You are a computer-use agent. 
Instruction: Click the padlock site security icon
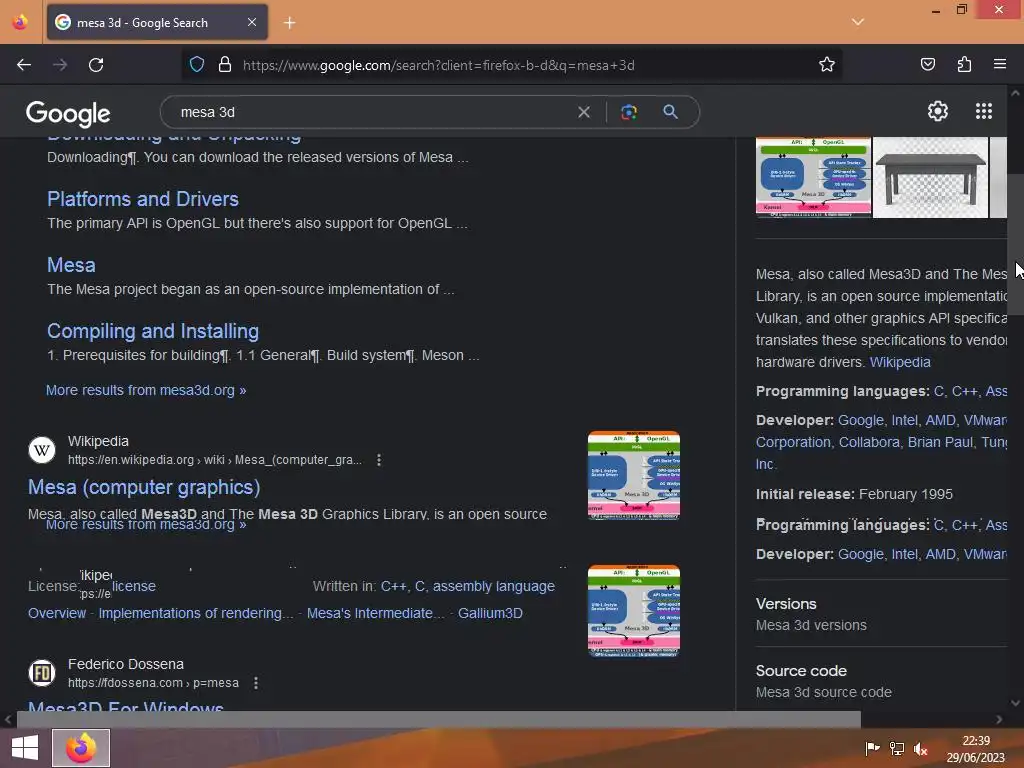pos(225,65)
